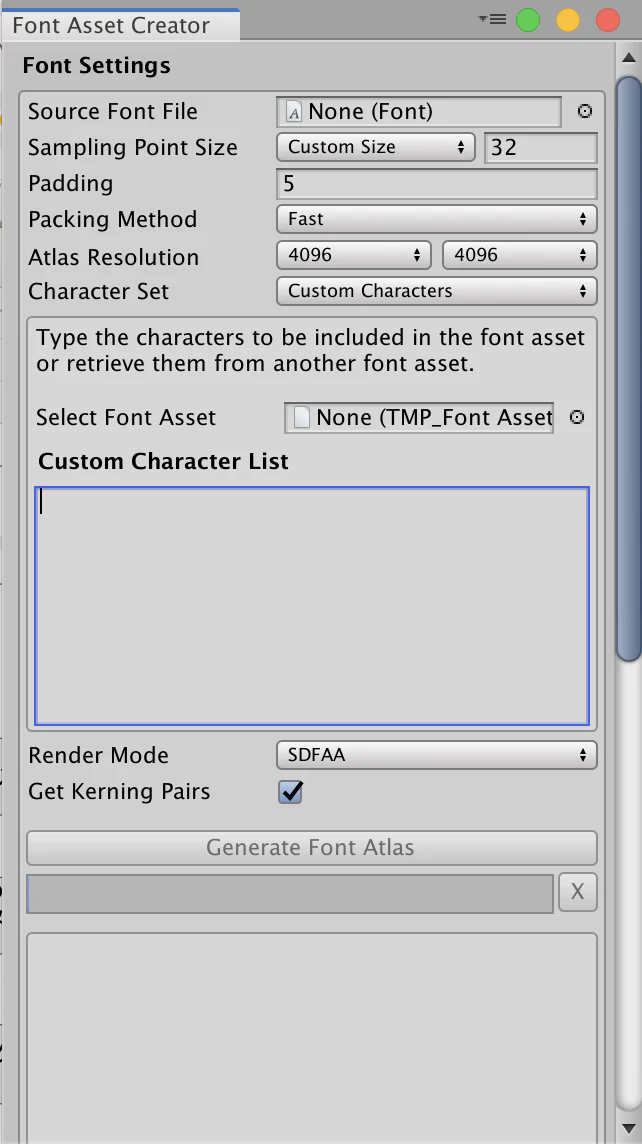Image resolution: width=642 pixels, height=1144 pixels.
Task: Click the vertical scrollbar thumb
Action: 628,368
